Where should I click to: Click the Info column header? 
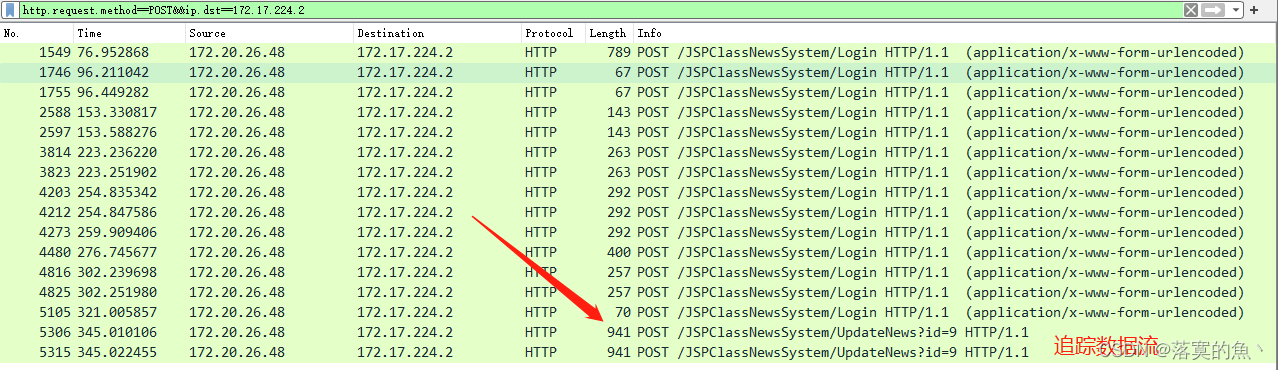coord(955,33)
